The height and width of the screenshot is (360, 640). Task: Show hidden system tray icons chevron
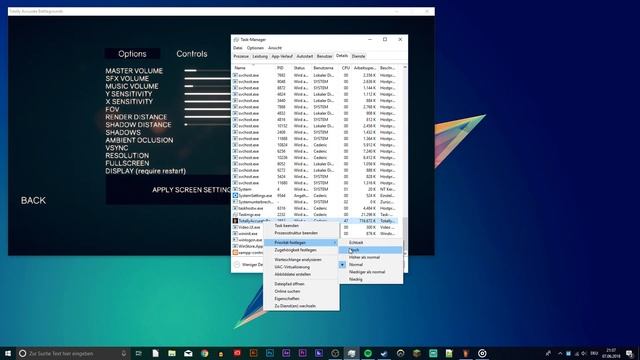(x=560, y=353)
